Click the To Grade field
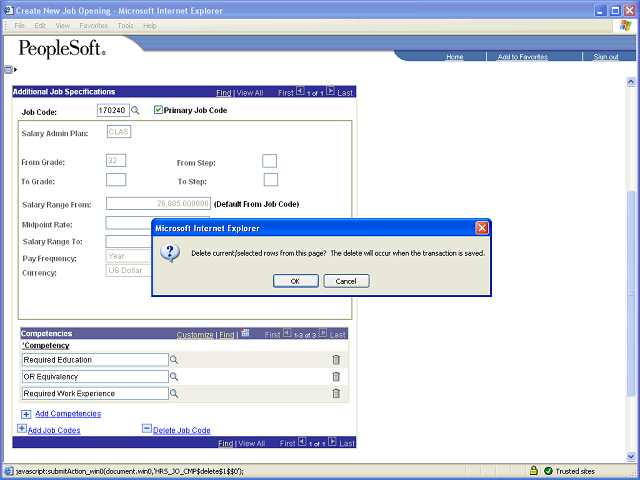The height and width of the screenshot is (480, 640). coord(116,180)
